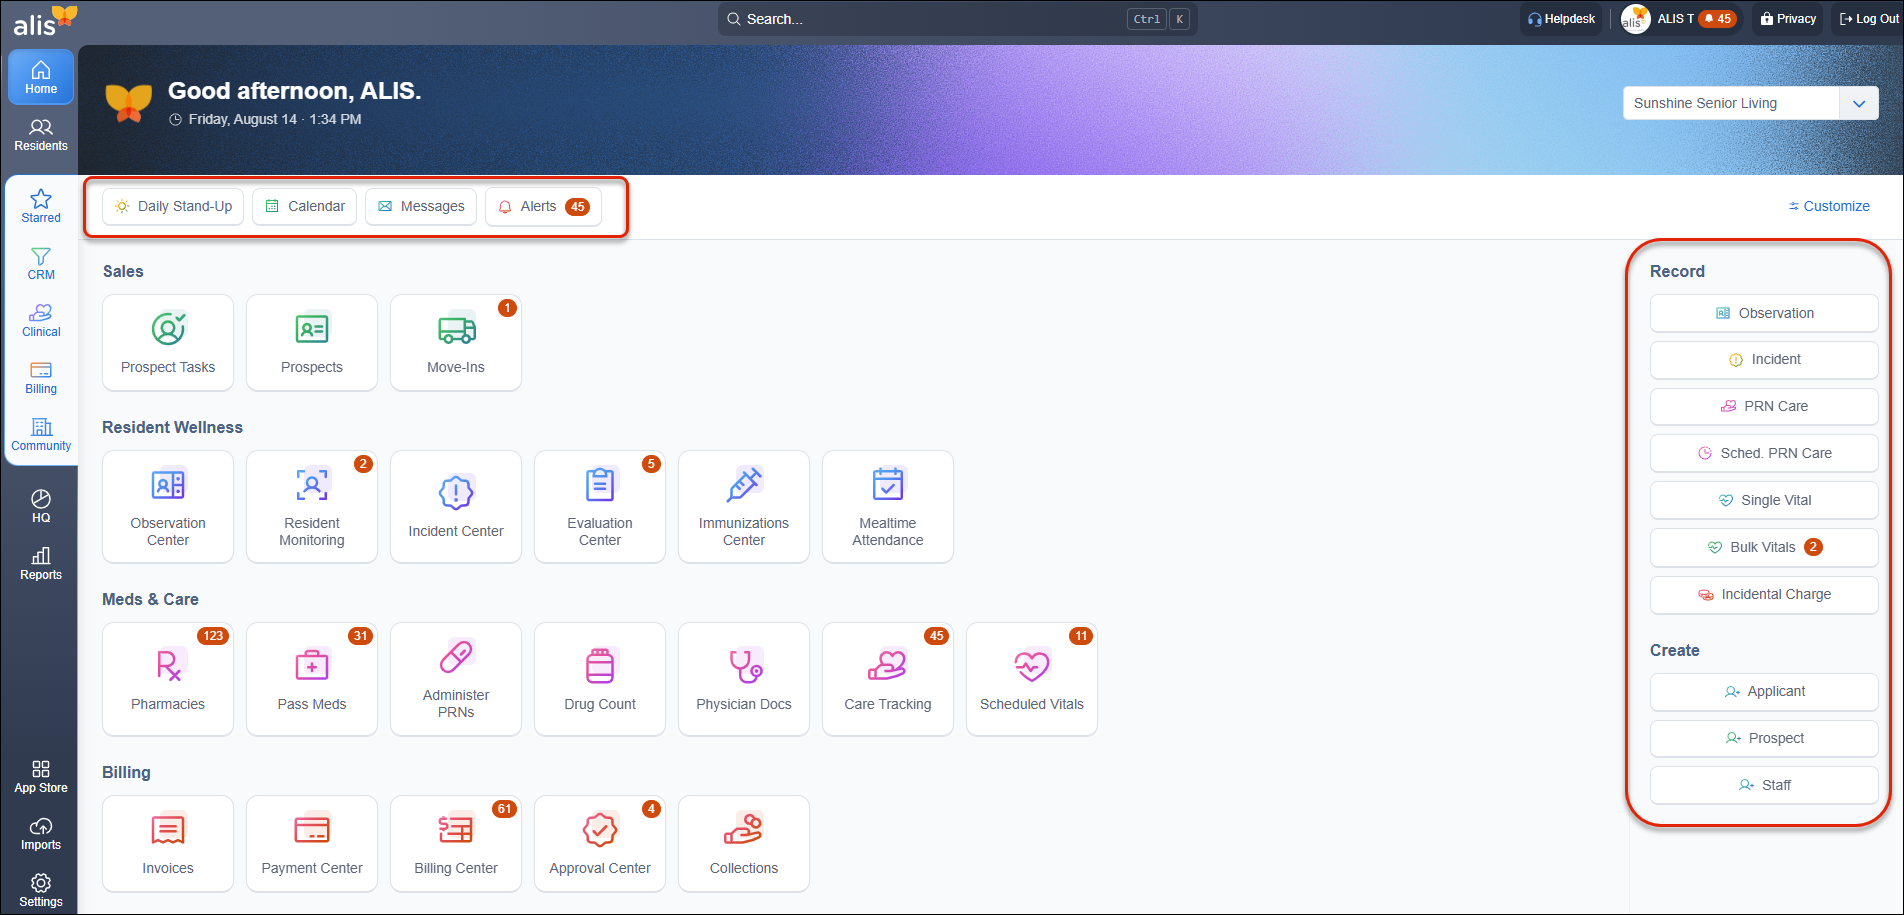Image resolution: width=1904 pixels, height=915 pixels.
Task: Switch to the Calendar tab
Action: (x=304, y=206)
